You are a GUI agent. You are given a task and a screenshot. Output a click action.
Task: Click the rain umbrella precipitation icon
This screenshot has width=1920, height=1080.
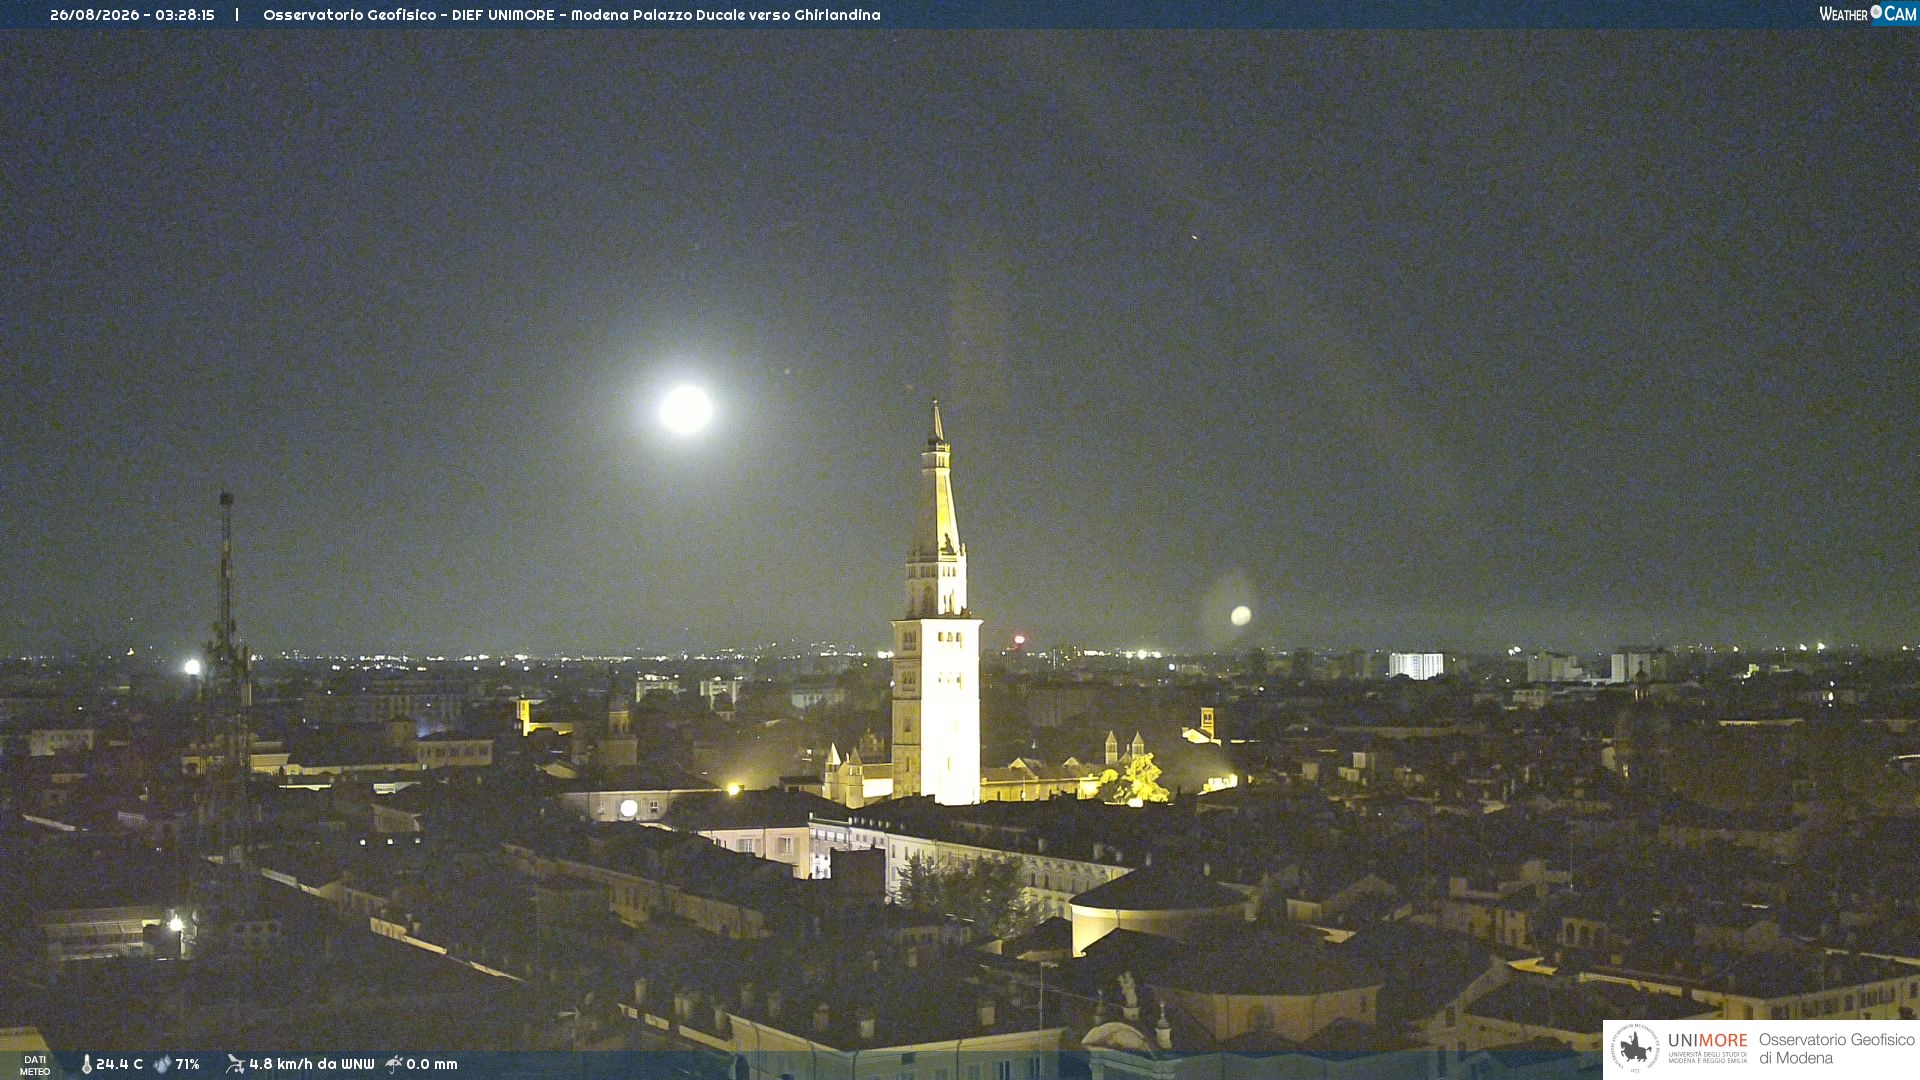coord(394,1064)
